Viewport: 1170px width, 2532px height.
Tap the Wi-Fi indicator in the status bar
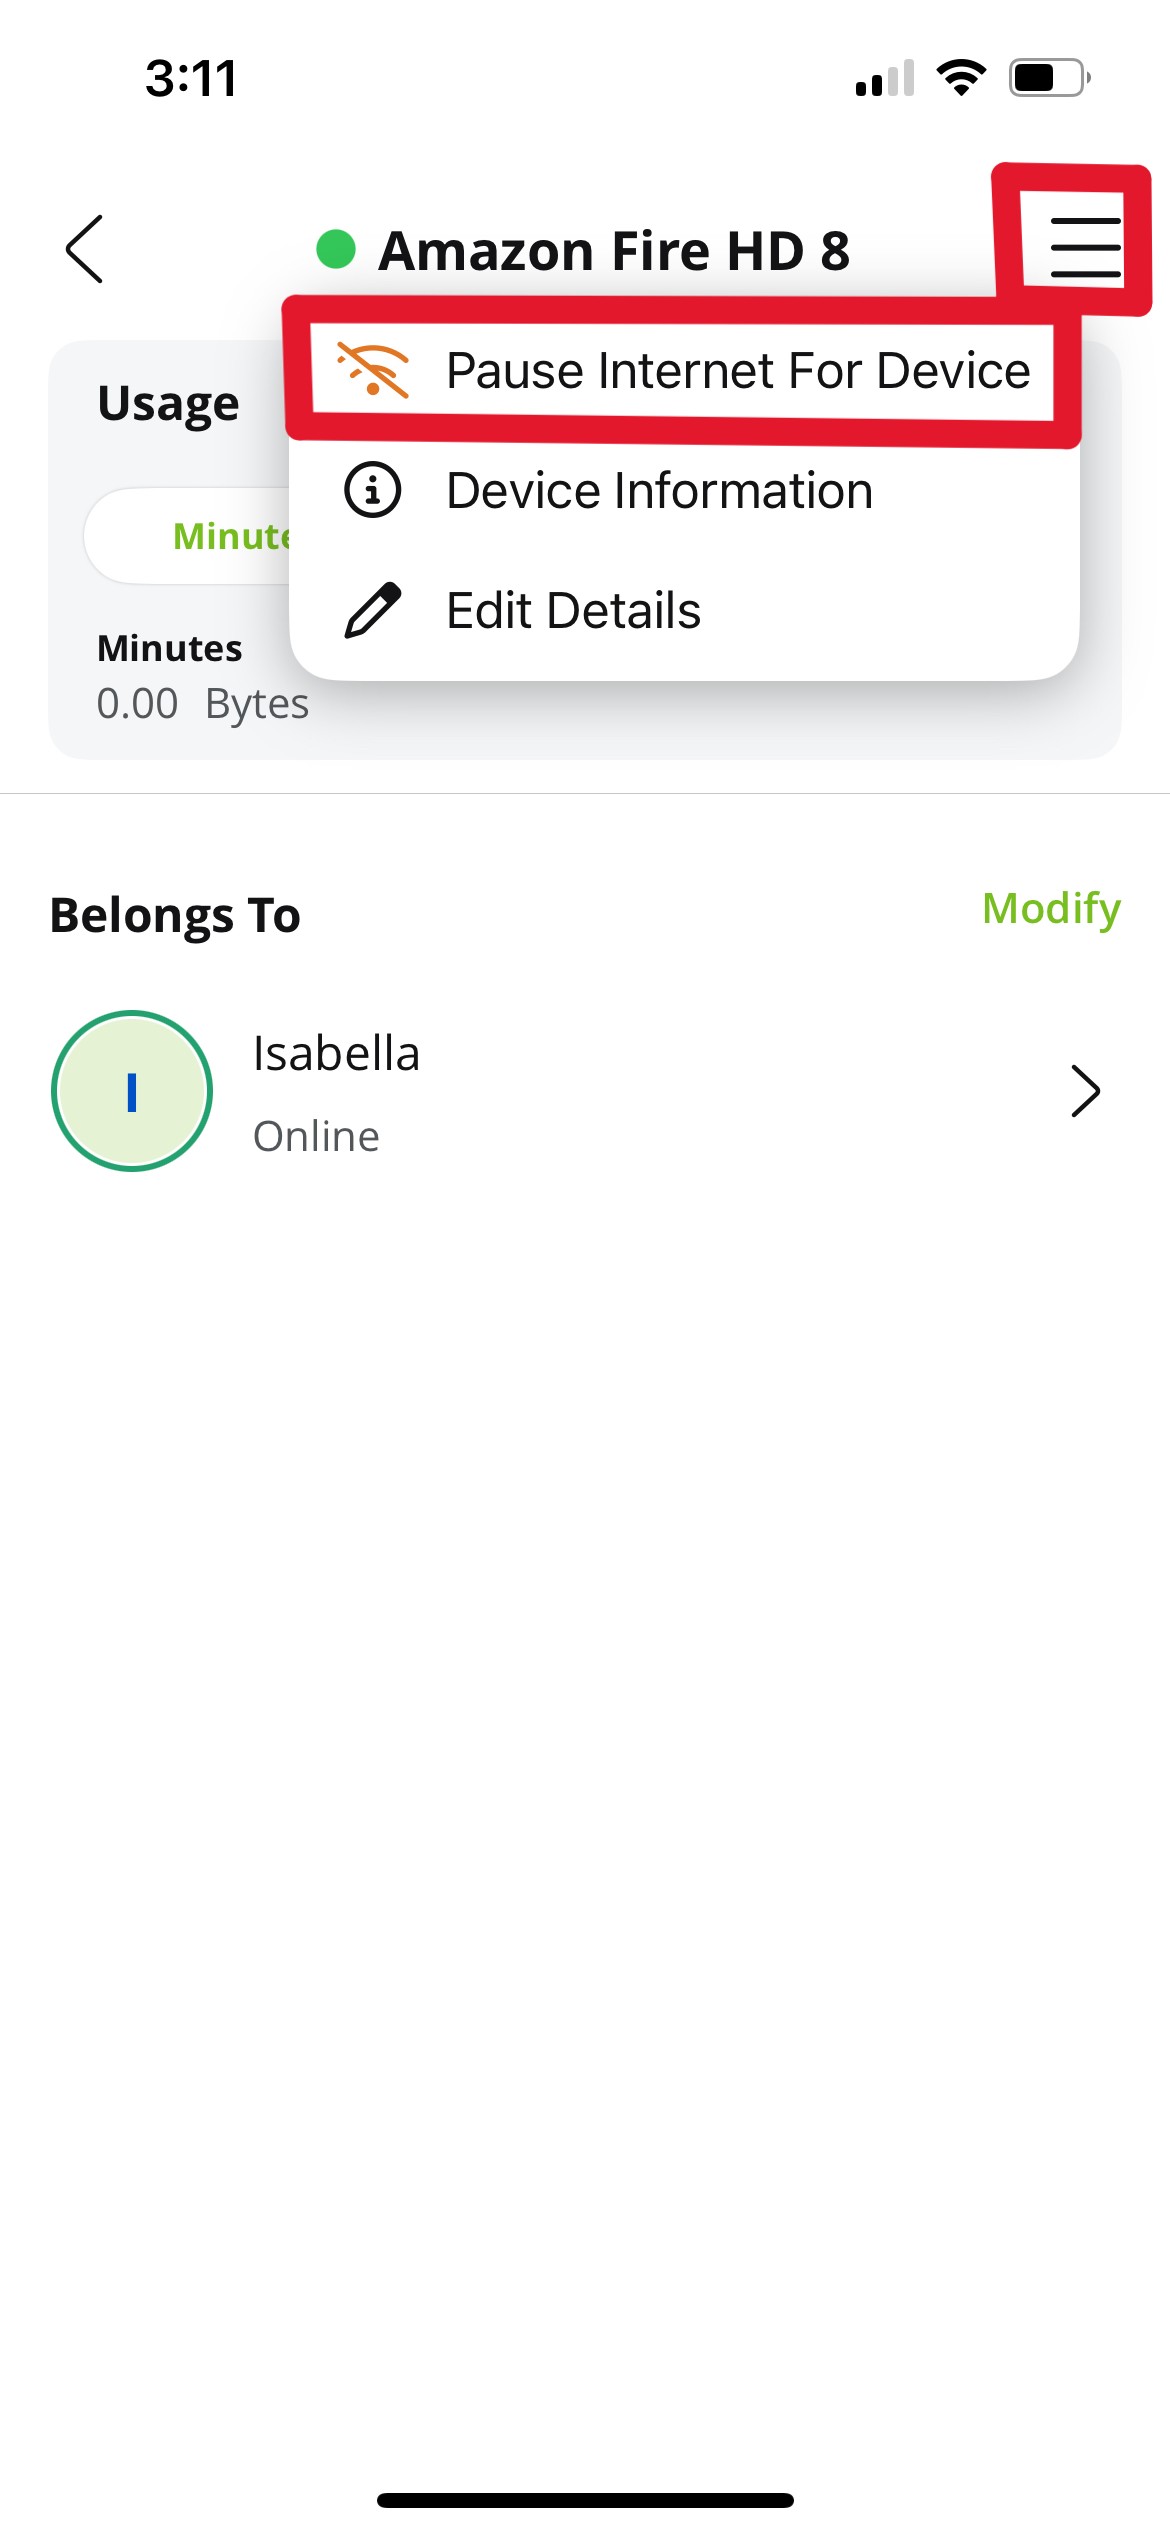pyautogui.click(x=961, y=77)
